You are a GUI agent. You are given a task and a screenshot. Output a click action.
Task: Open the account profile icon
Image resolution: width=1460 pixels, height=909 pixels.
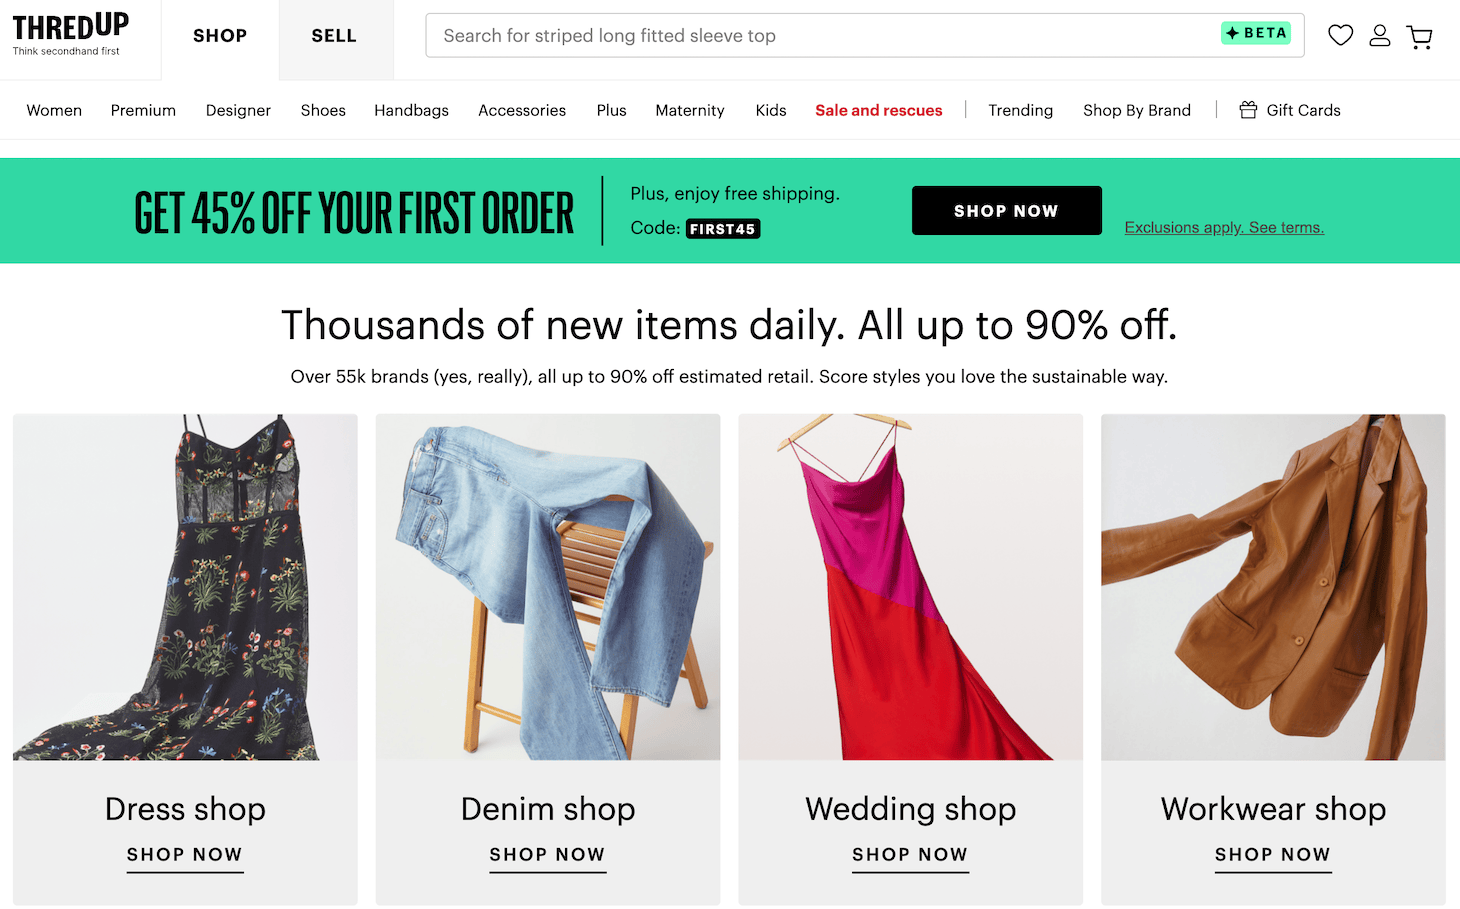click(1380, 35)
